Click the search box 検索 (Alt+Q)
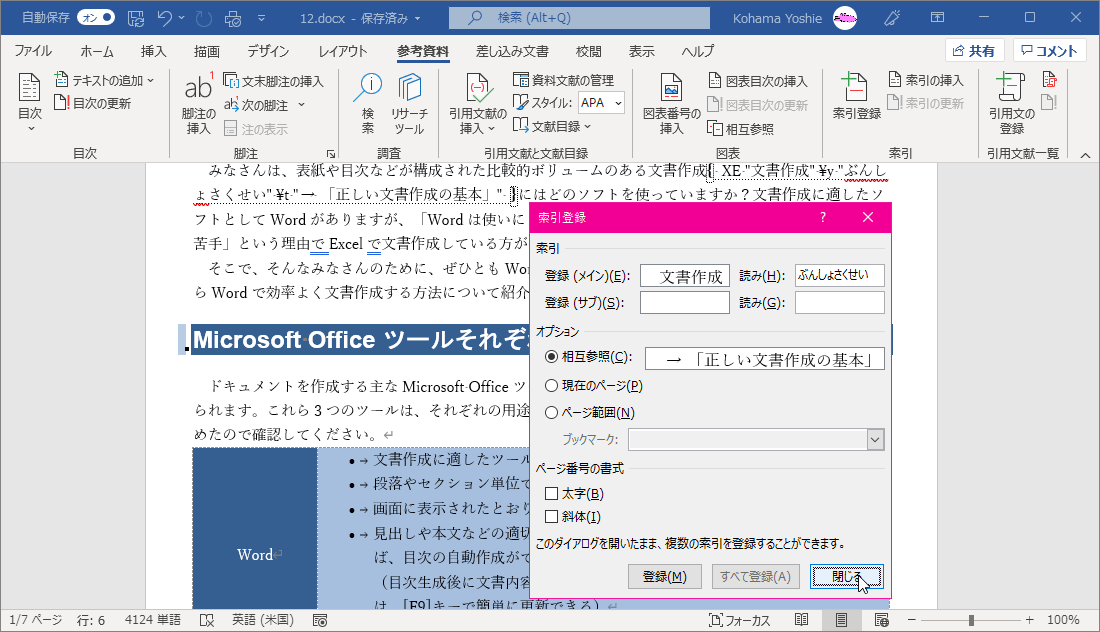 pyautogui.click(x=579, y=18)
